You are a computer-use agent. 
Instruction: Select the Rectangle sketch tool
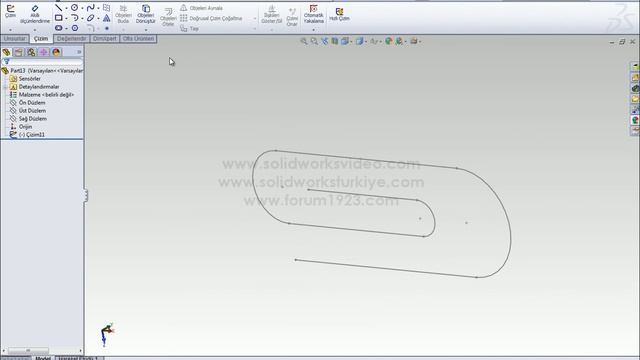(x=59, y=18)
